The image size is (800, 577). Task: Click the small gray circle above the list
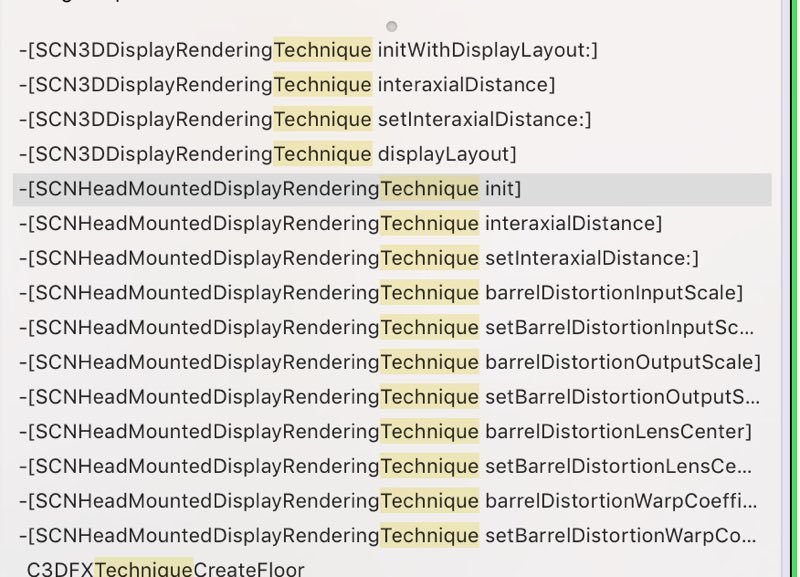pyautogui.click(x=391, y=26)
